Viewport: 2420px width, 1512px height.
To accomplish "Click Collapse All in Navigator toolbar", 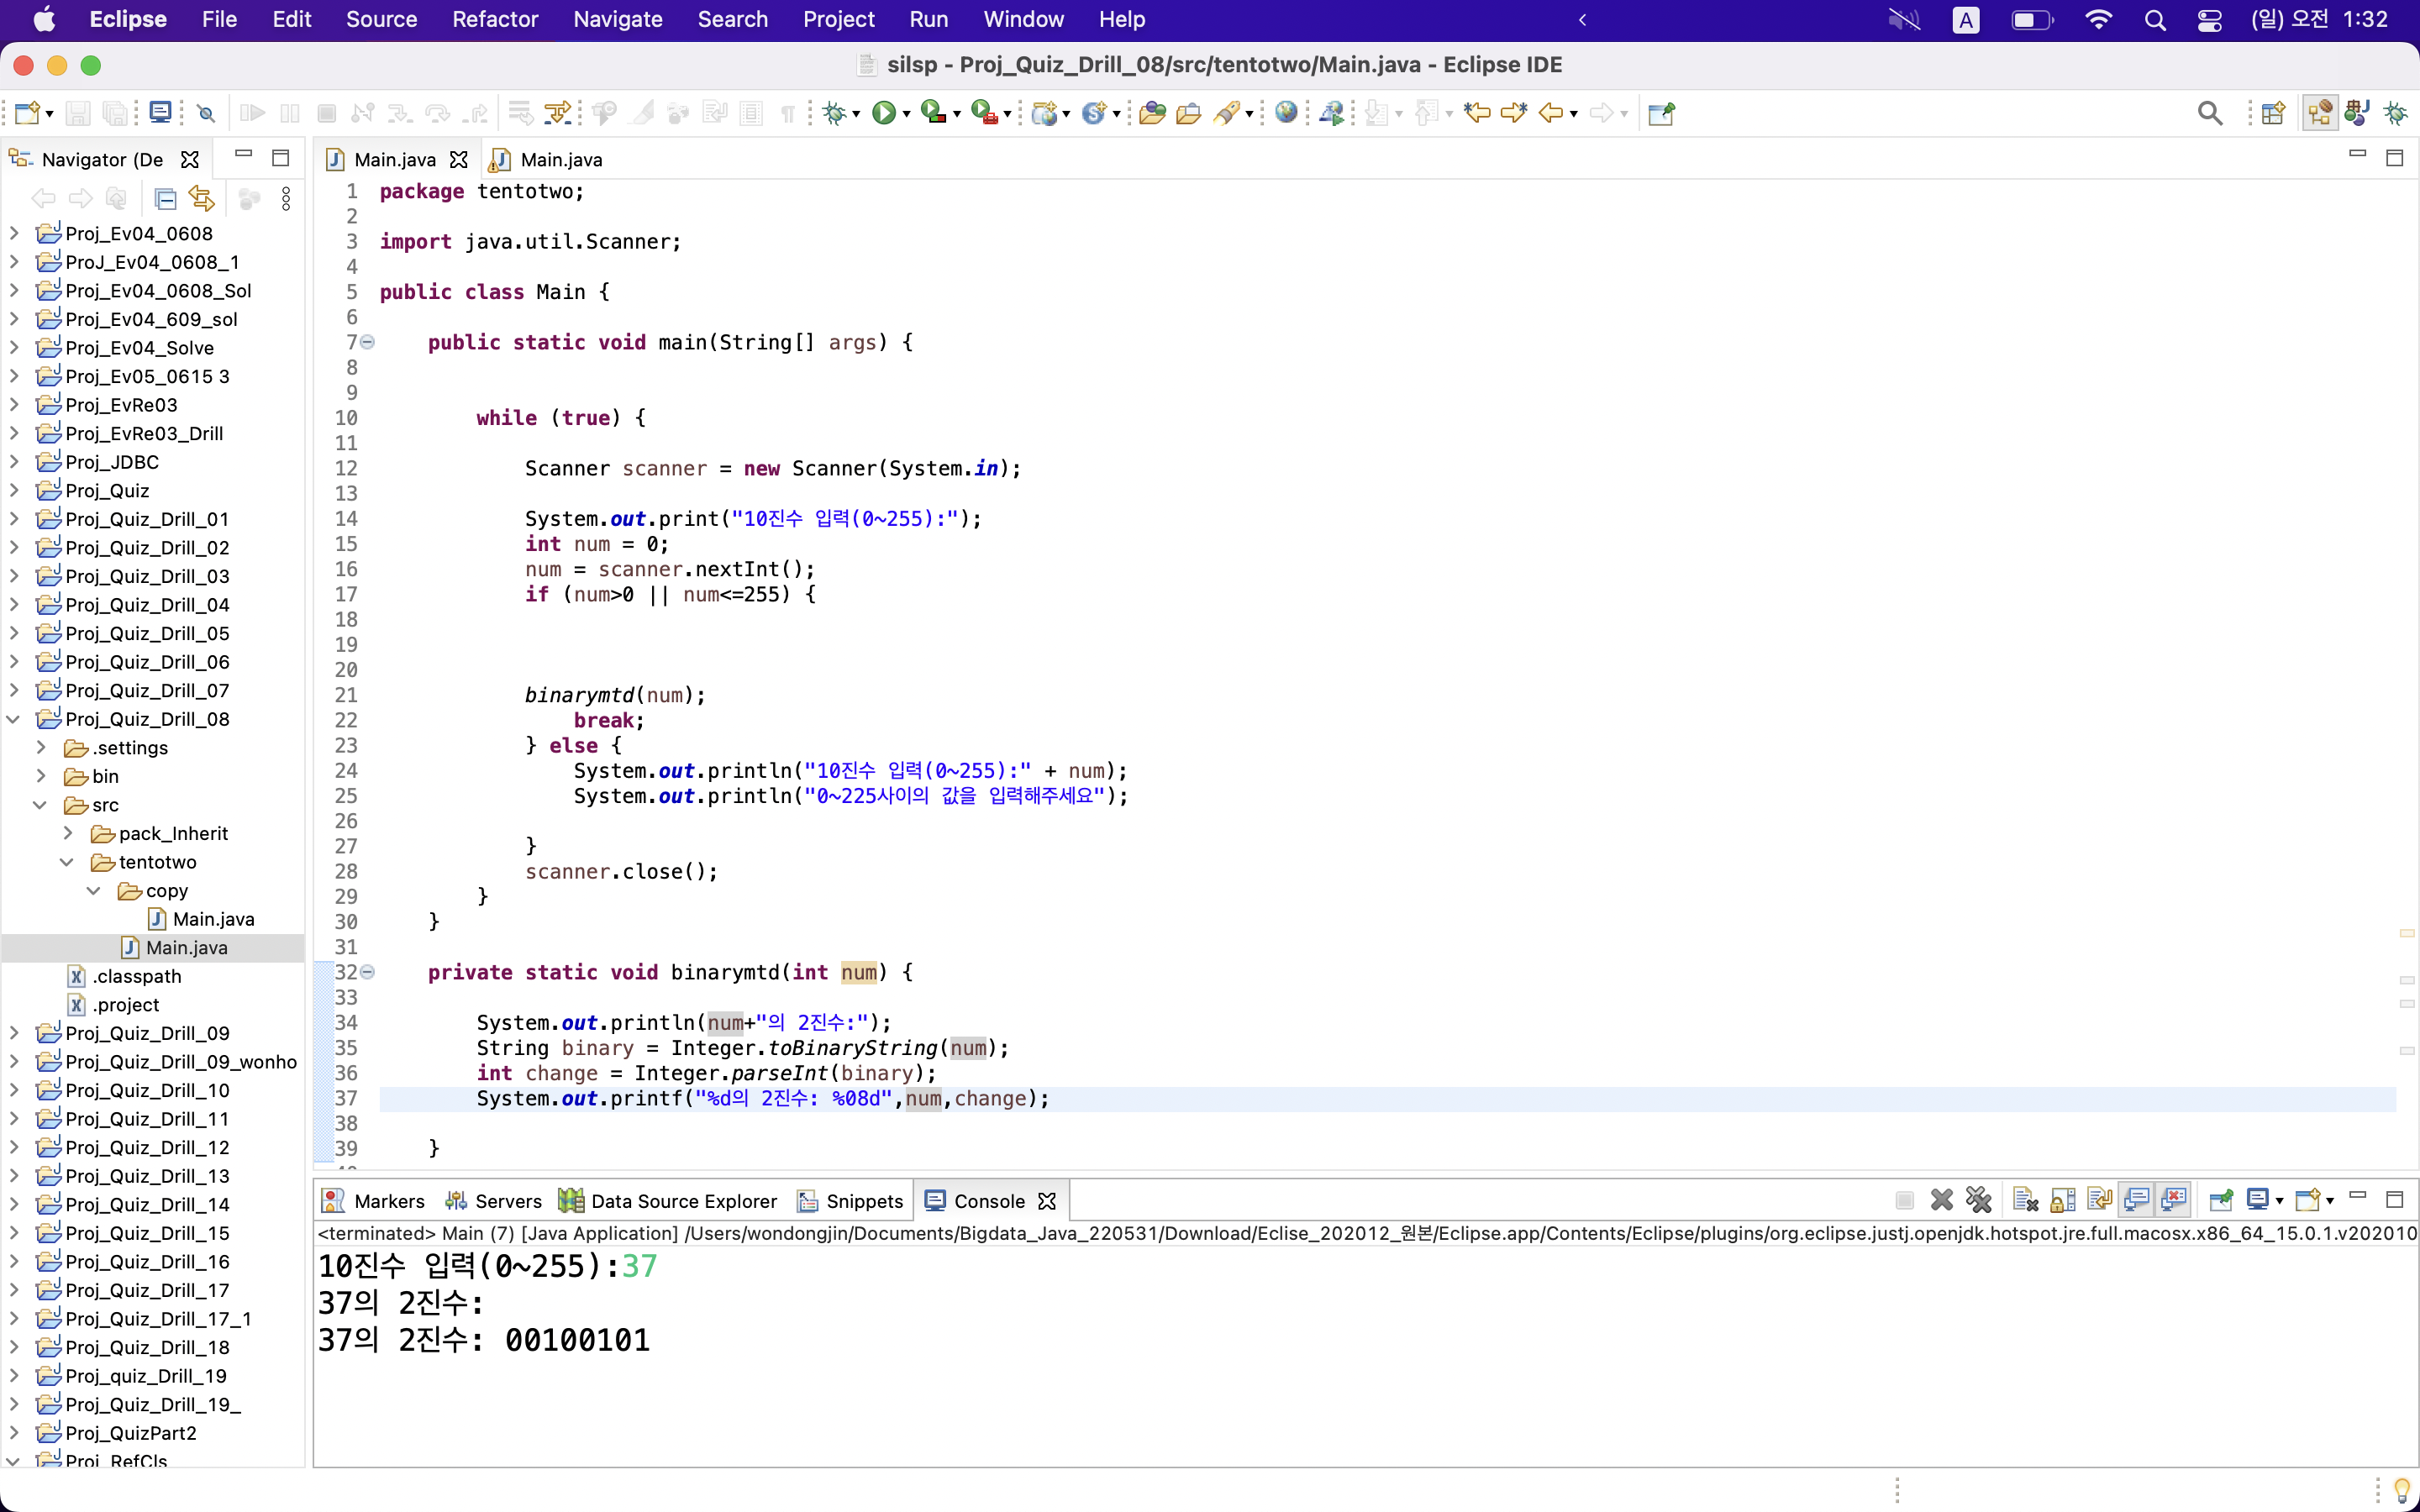I will tap(166, 199).
